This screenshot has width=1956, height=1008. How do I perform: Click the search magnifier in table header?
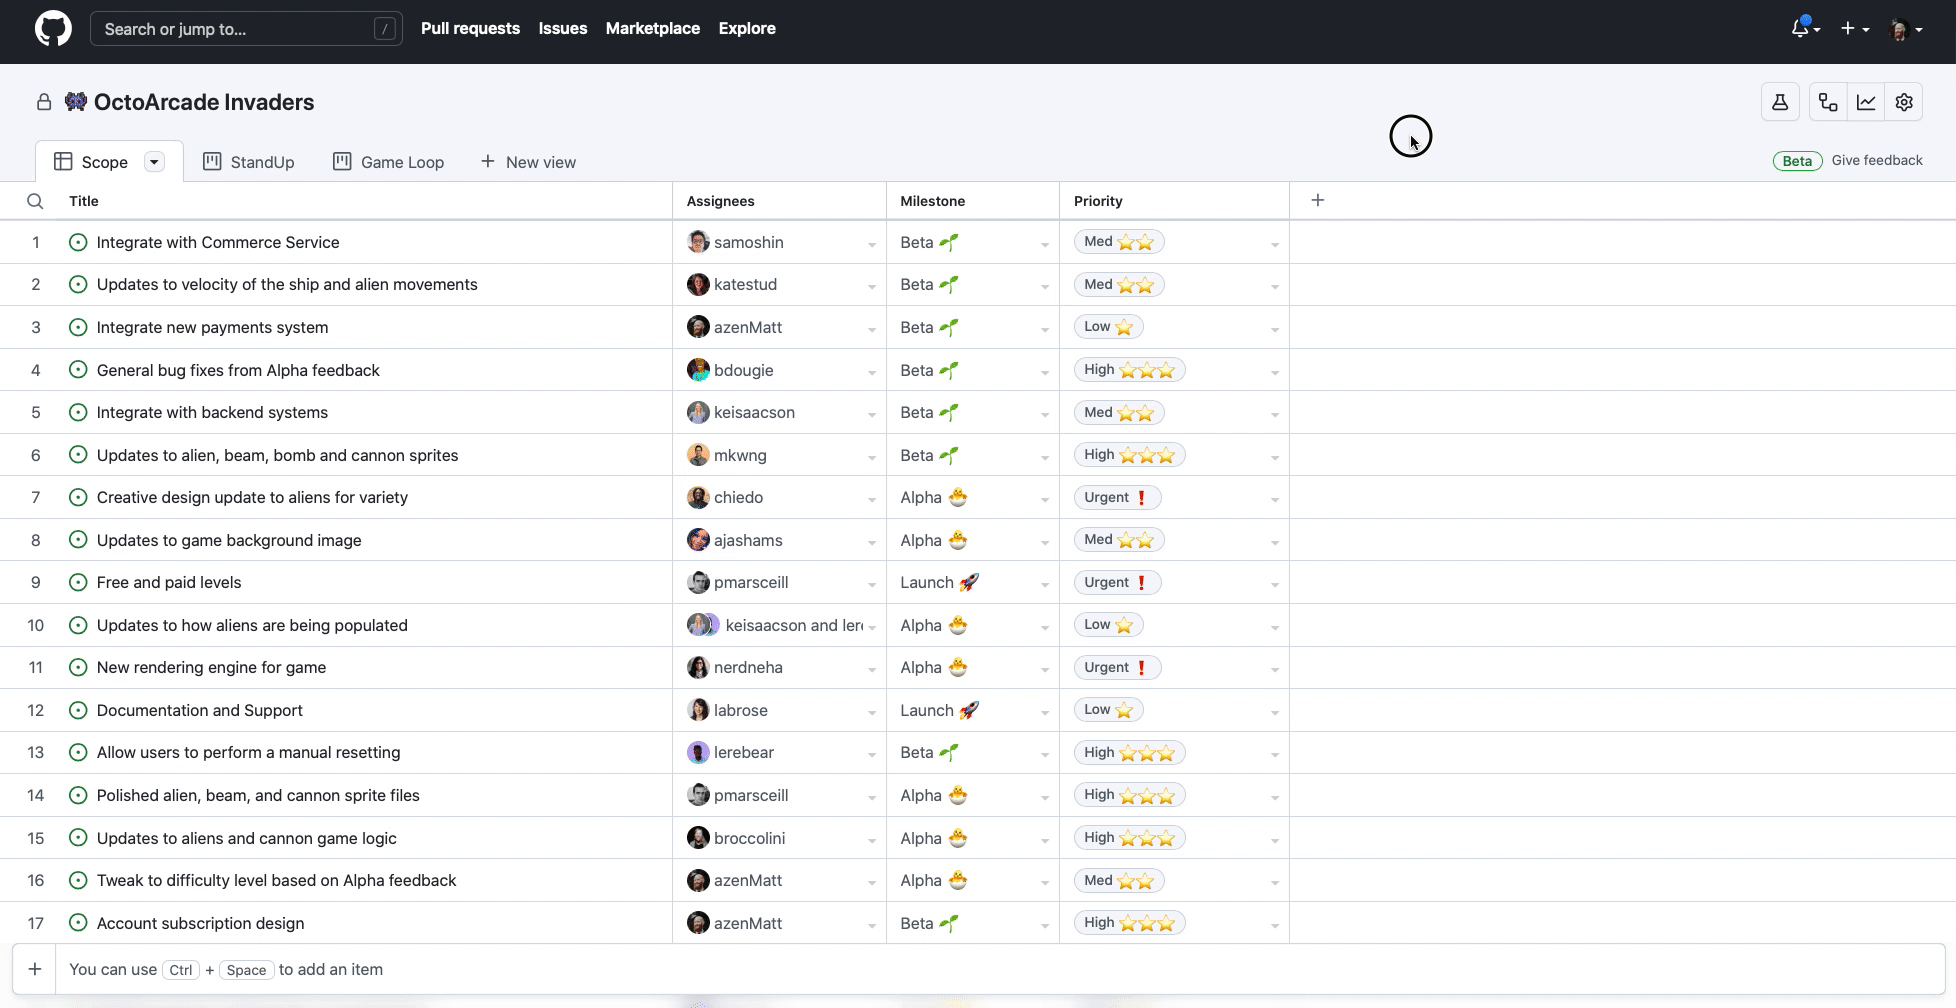pos(35,201)
